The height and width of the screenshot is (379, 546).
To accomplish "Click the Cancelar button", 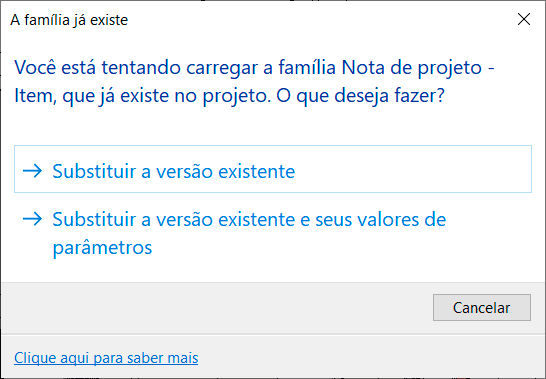I will [x=482, y=307].
